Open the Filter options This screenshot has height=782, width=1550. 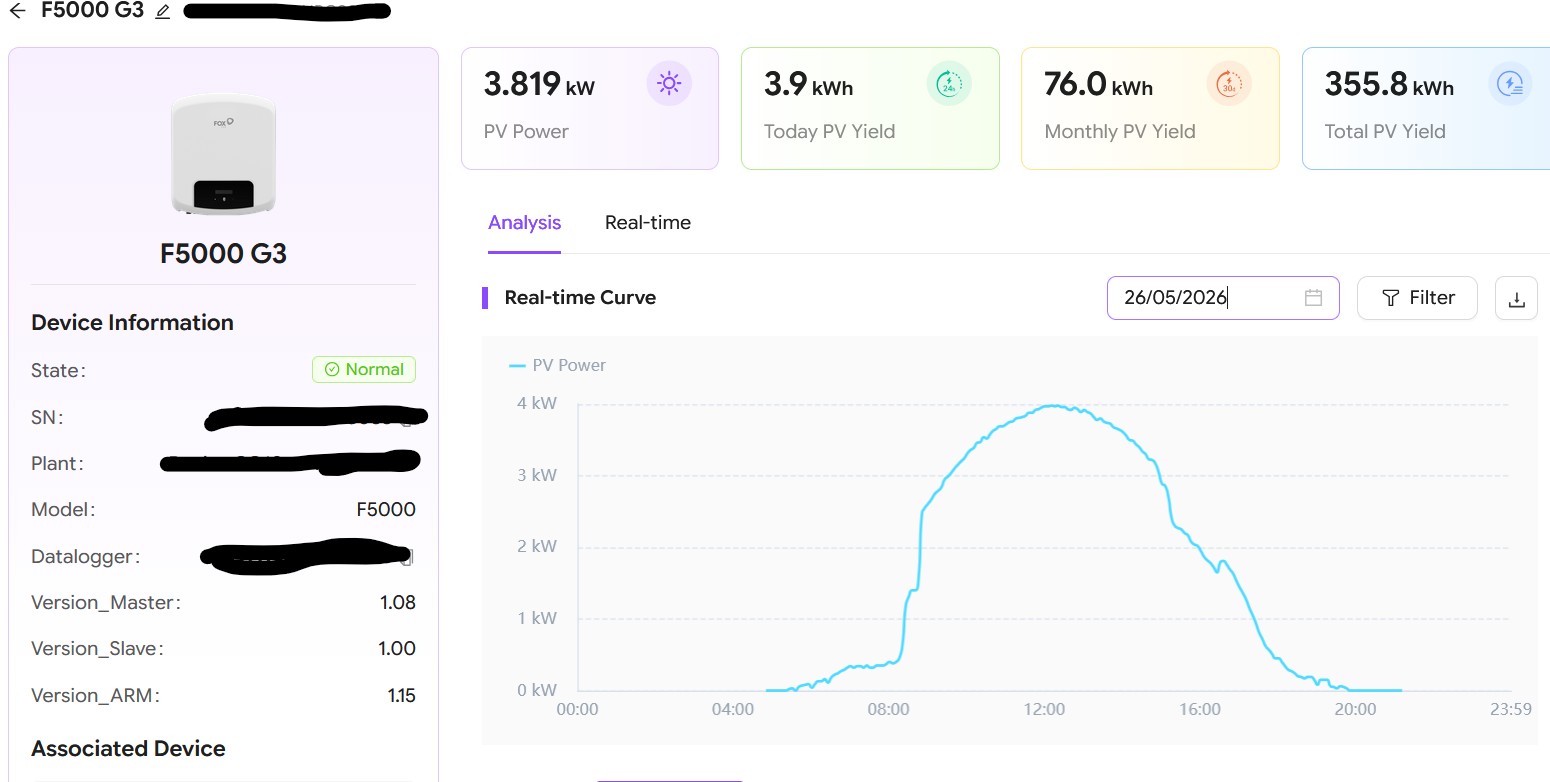point(1417,298)
